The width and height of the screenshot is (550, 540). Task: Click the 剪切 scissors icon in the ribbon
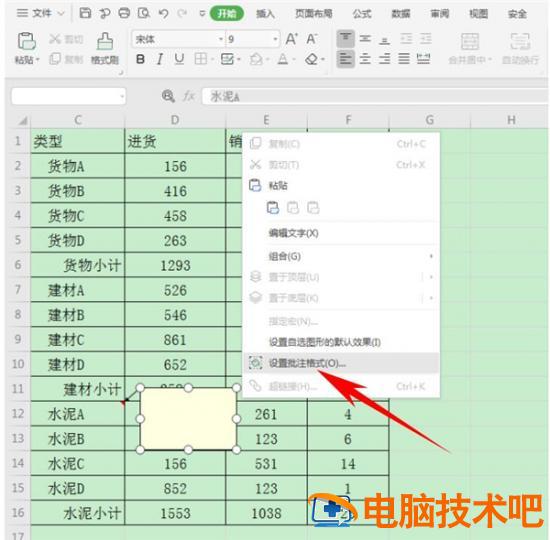(55, 39)
